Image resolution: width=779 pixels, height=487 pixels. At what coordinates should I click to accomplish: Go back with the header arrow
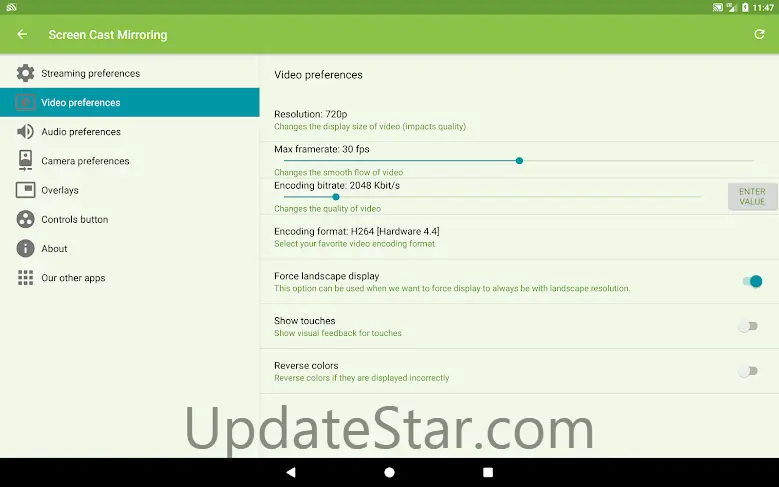pyautogui.click(x=22, y=34)
